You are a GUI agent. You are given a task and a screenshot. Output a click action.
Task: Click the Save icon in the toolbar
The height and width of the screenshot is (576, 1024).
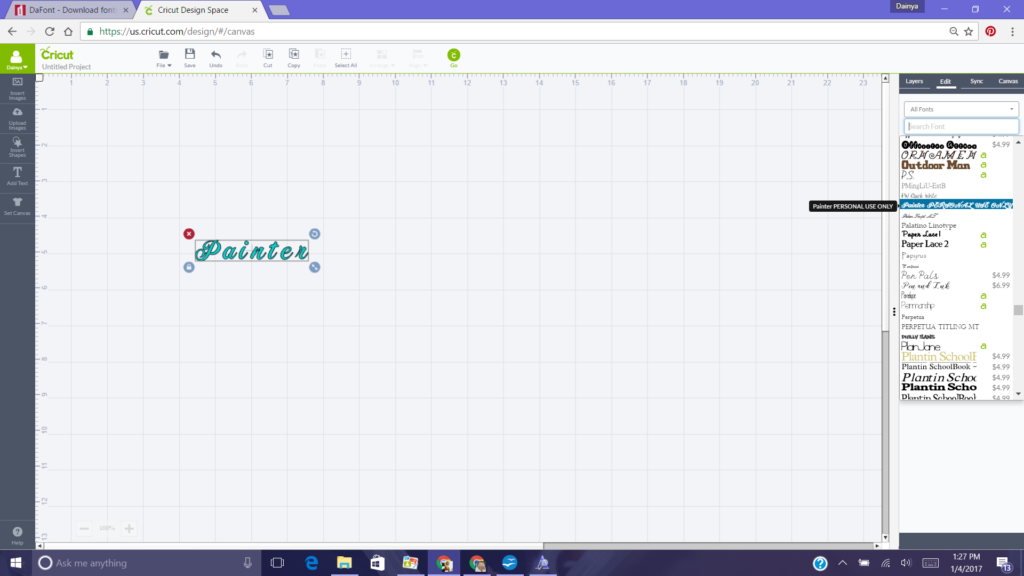tap(189, 57)
